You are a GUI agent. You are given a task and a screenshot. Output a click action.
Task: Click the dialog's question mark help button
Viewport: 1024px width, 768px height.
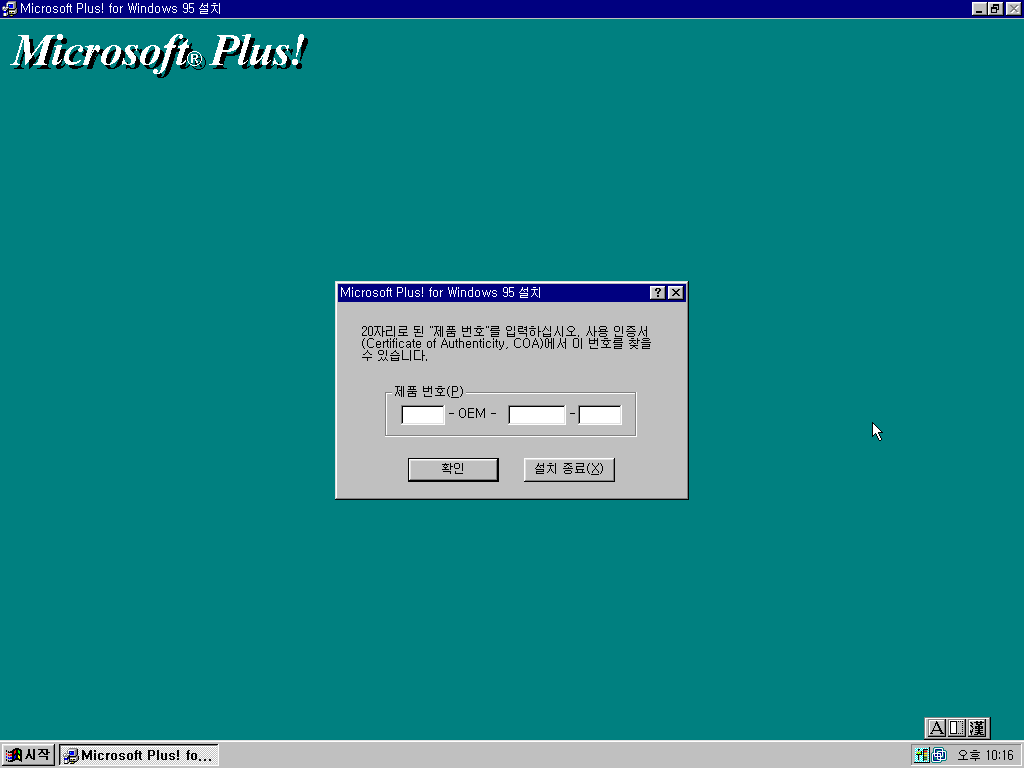[658, 293]
